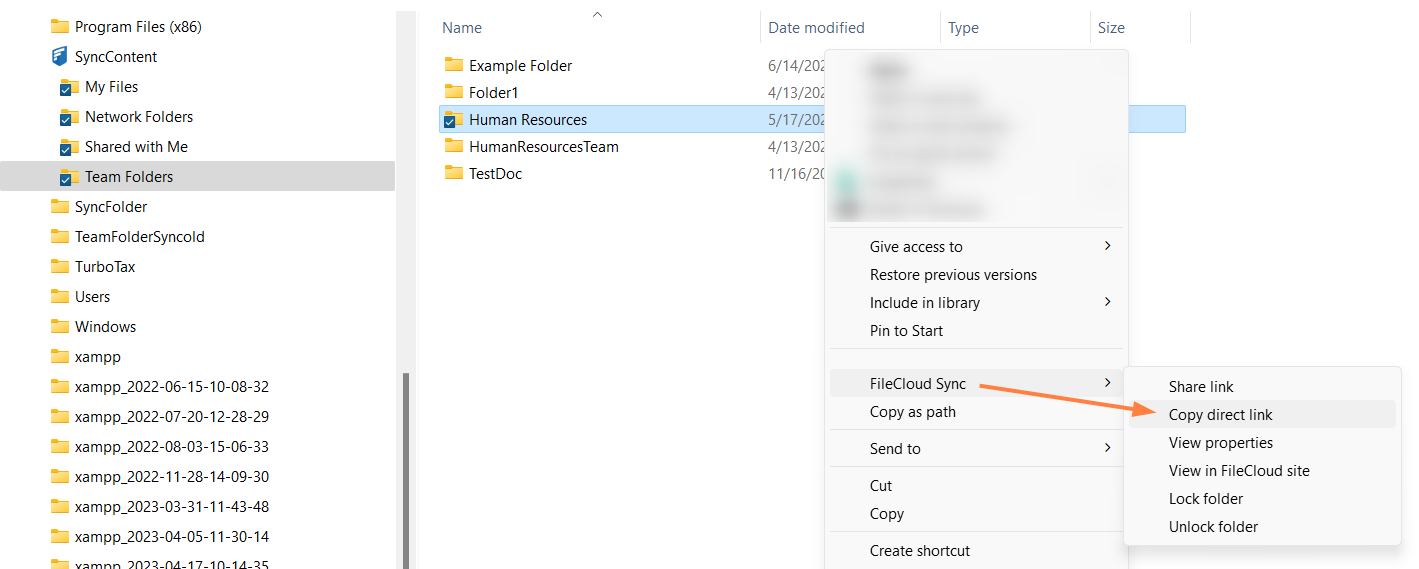This screenshot has width=1419, height=569.
Task: Sort files by Name column header
Action: (462, 28)
